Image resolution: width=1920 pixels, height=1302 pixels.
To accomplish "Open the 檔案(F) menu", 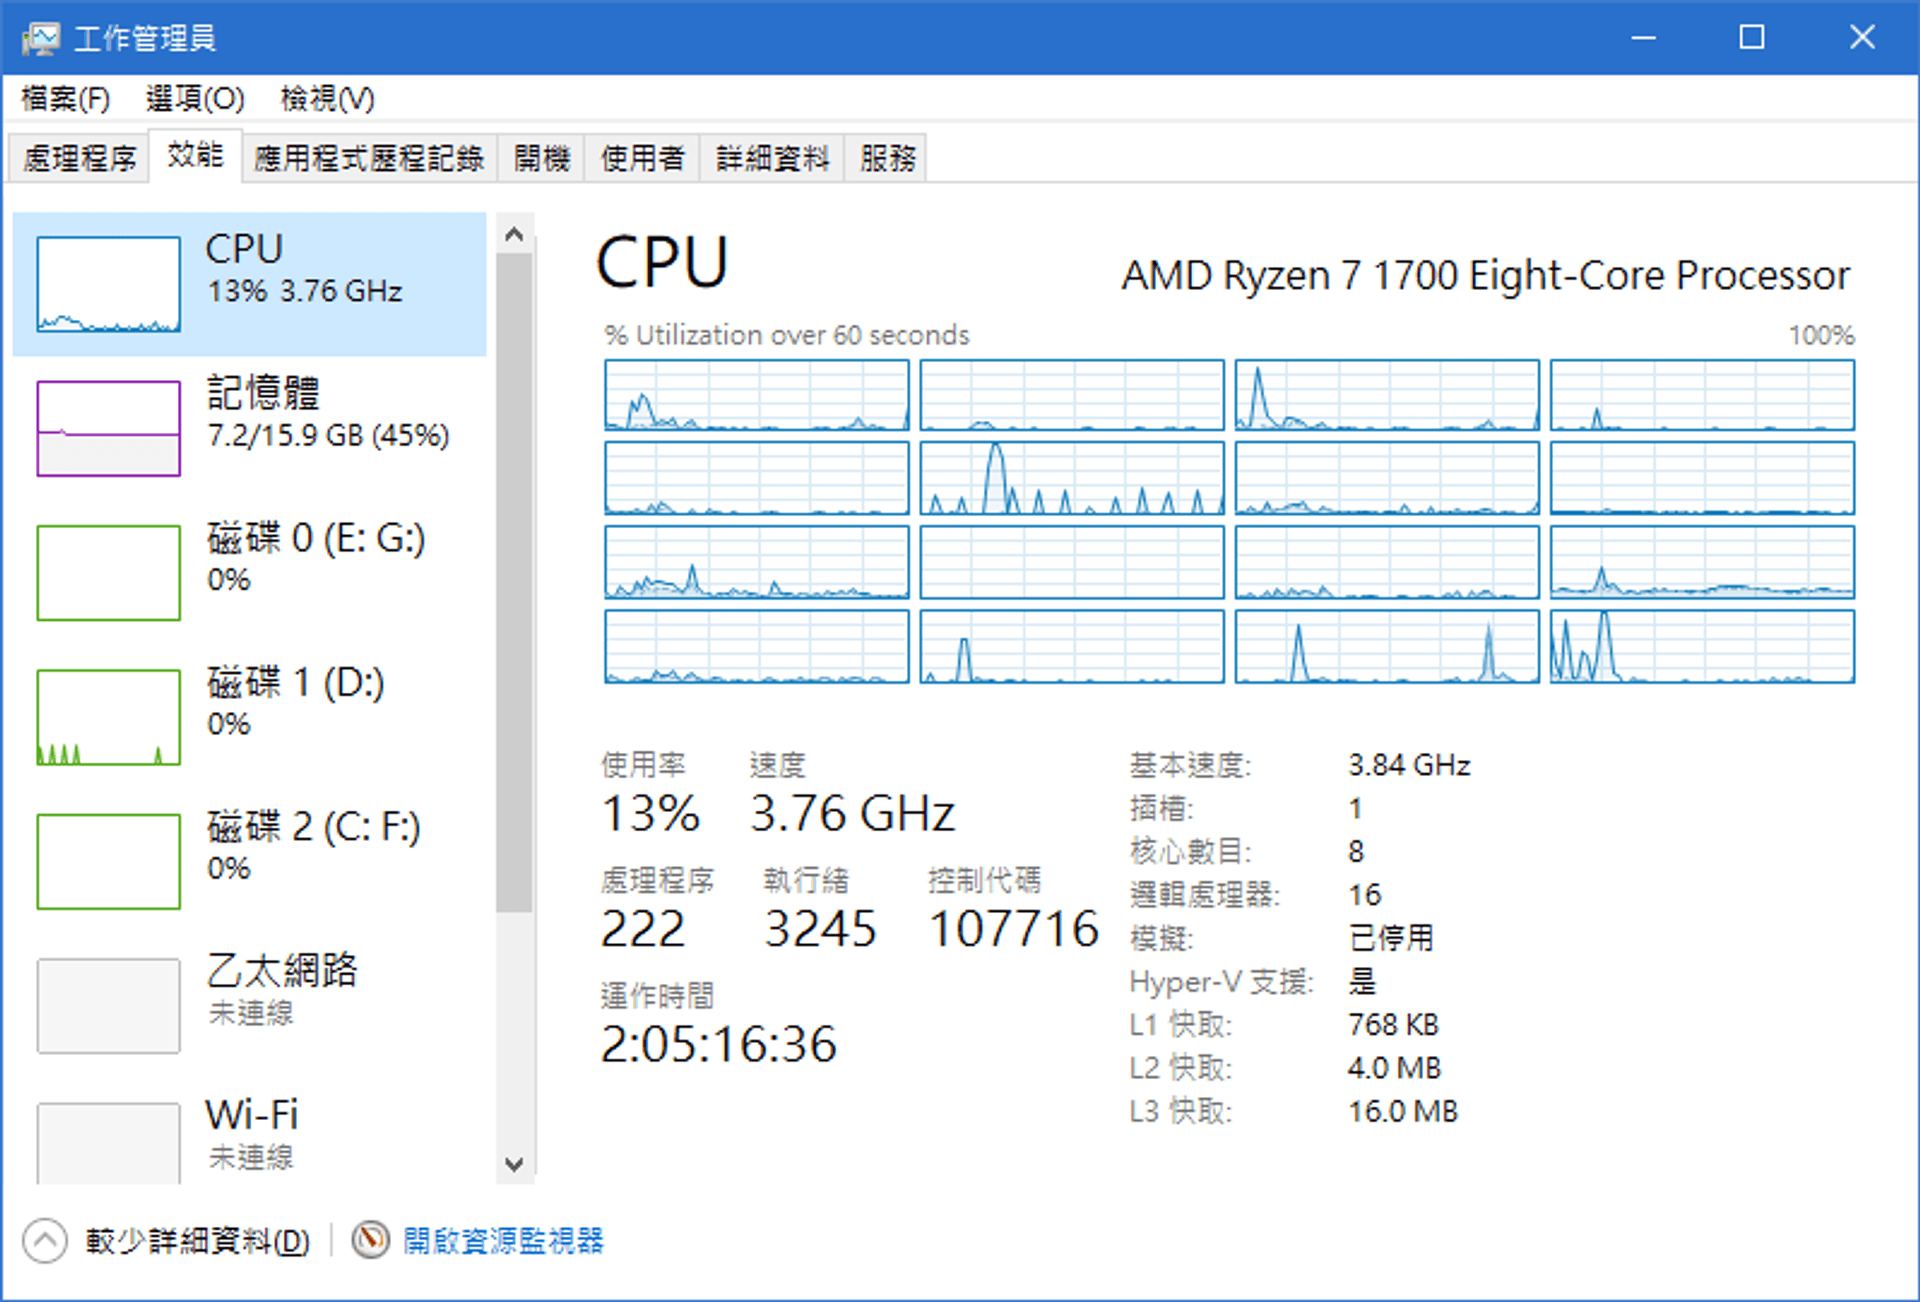I will click(x=66, y=99).
